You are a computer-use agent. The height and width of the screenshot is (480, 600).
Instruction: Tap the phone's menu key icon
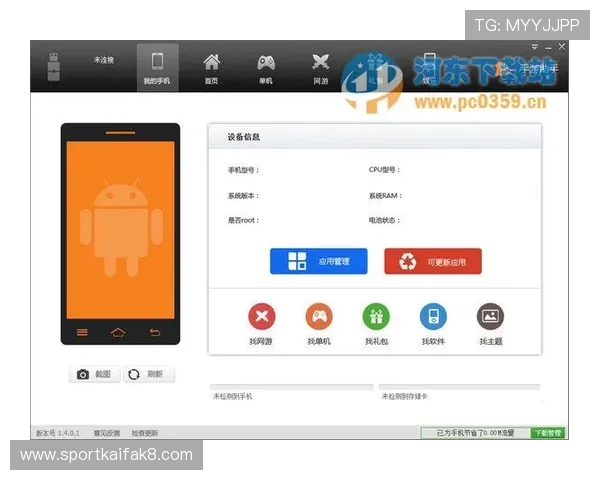(82, 332)
